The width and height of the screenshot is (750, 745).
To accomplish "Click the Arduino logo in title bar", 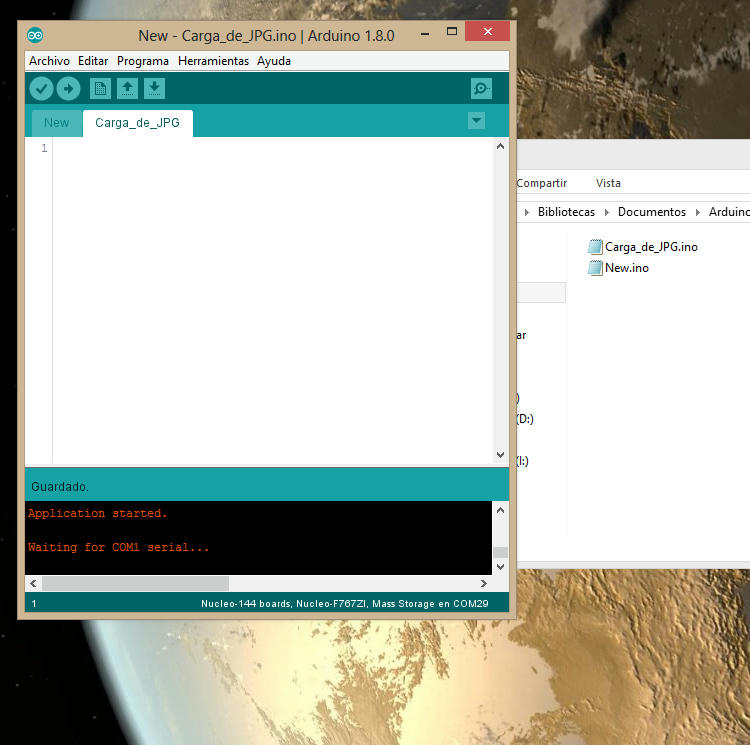I will click(x=35, y=35).
